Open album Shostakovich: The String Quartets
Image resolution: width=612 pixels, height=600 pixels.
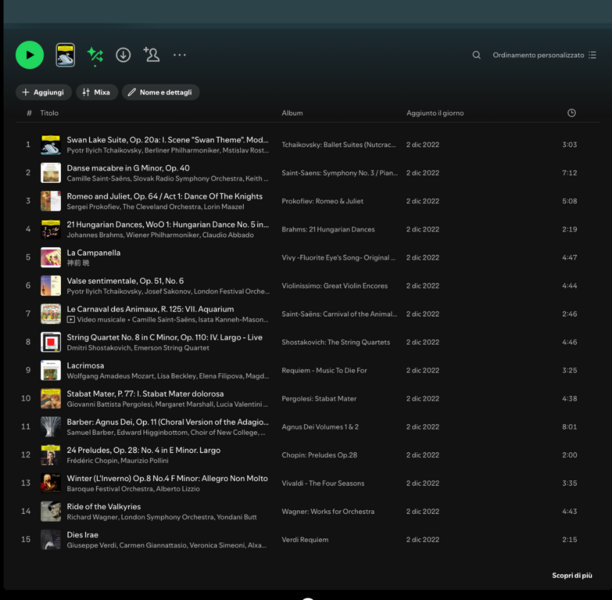(x=336, y=342)
